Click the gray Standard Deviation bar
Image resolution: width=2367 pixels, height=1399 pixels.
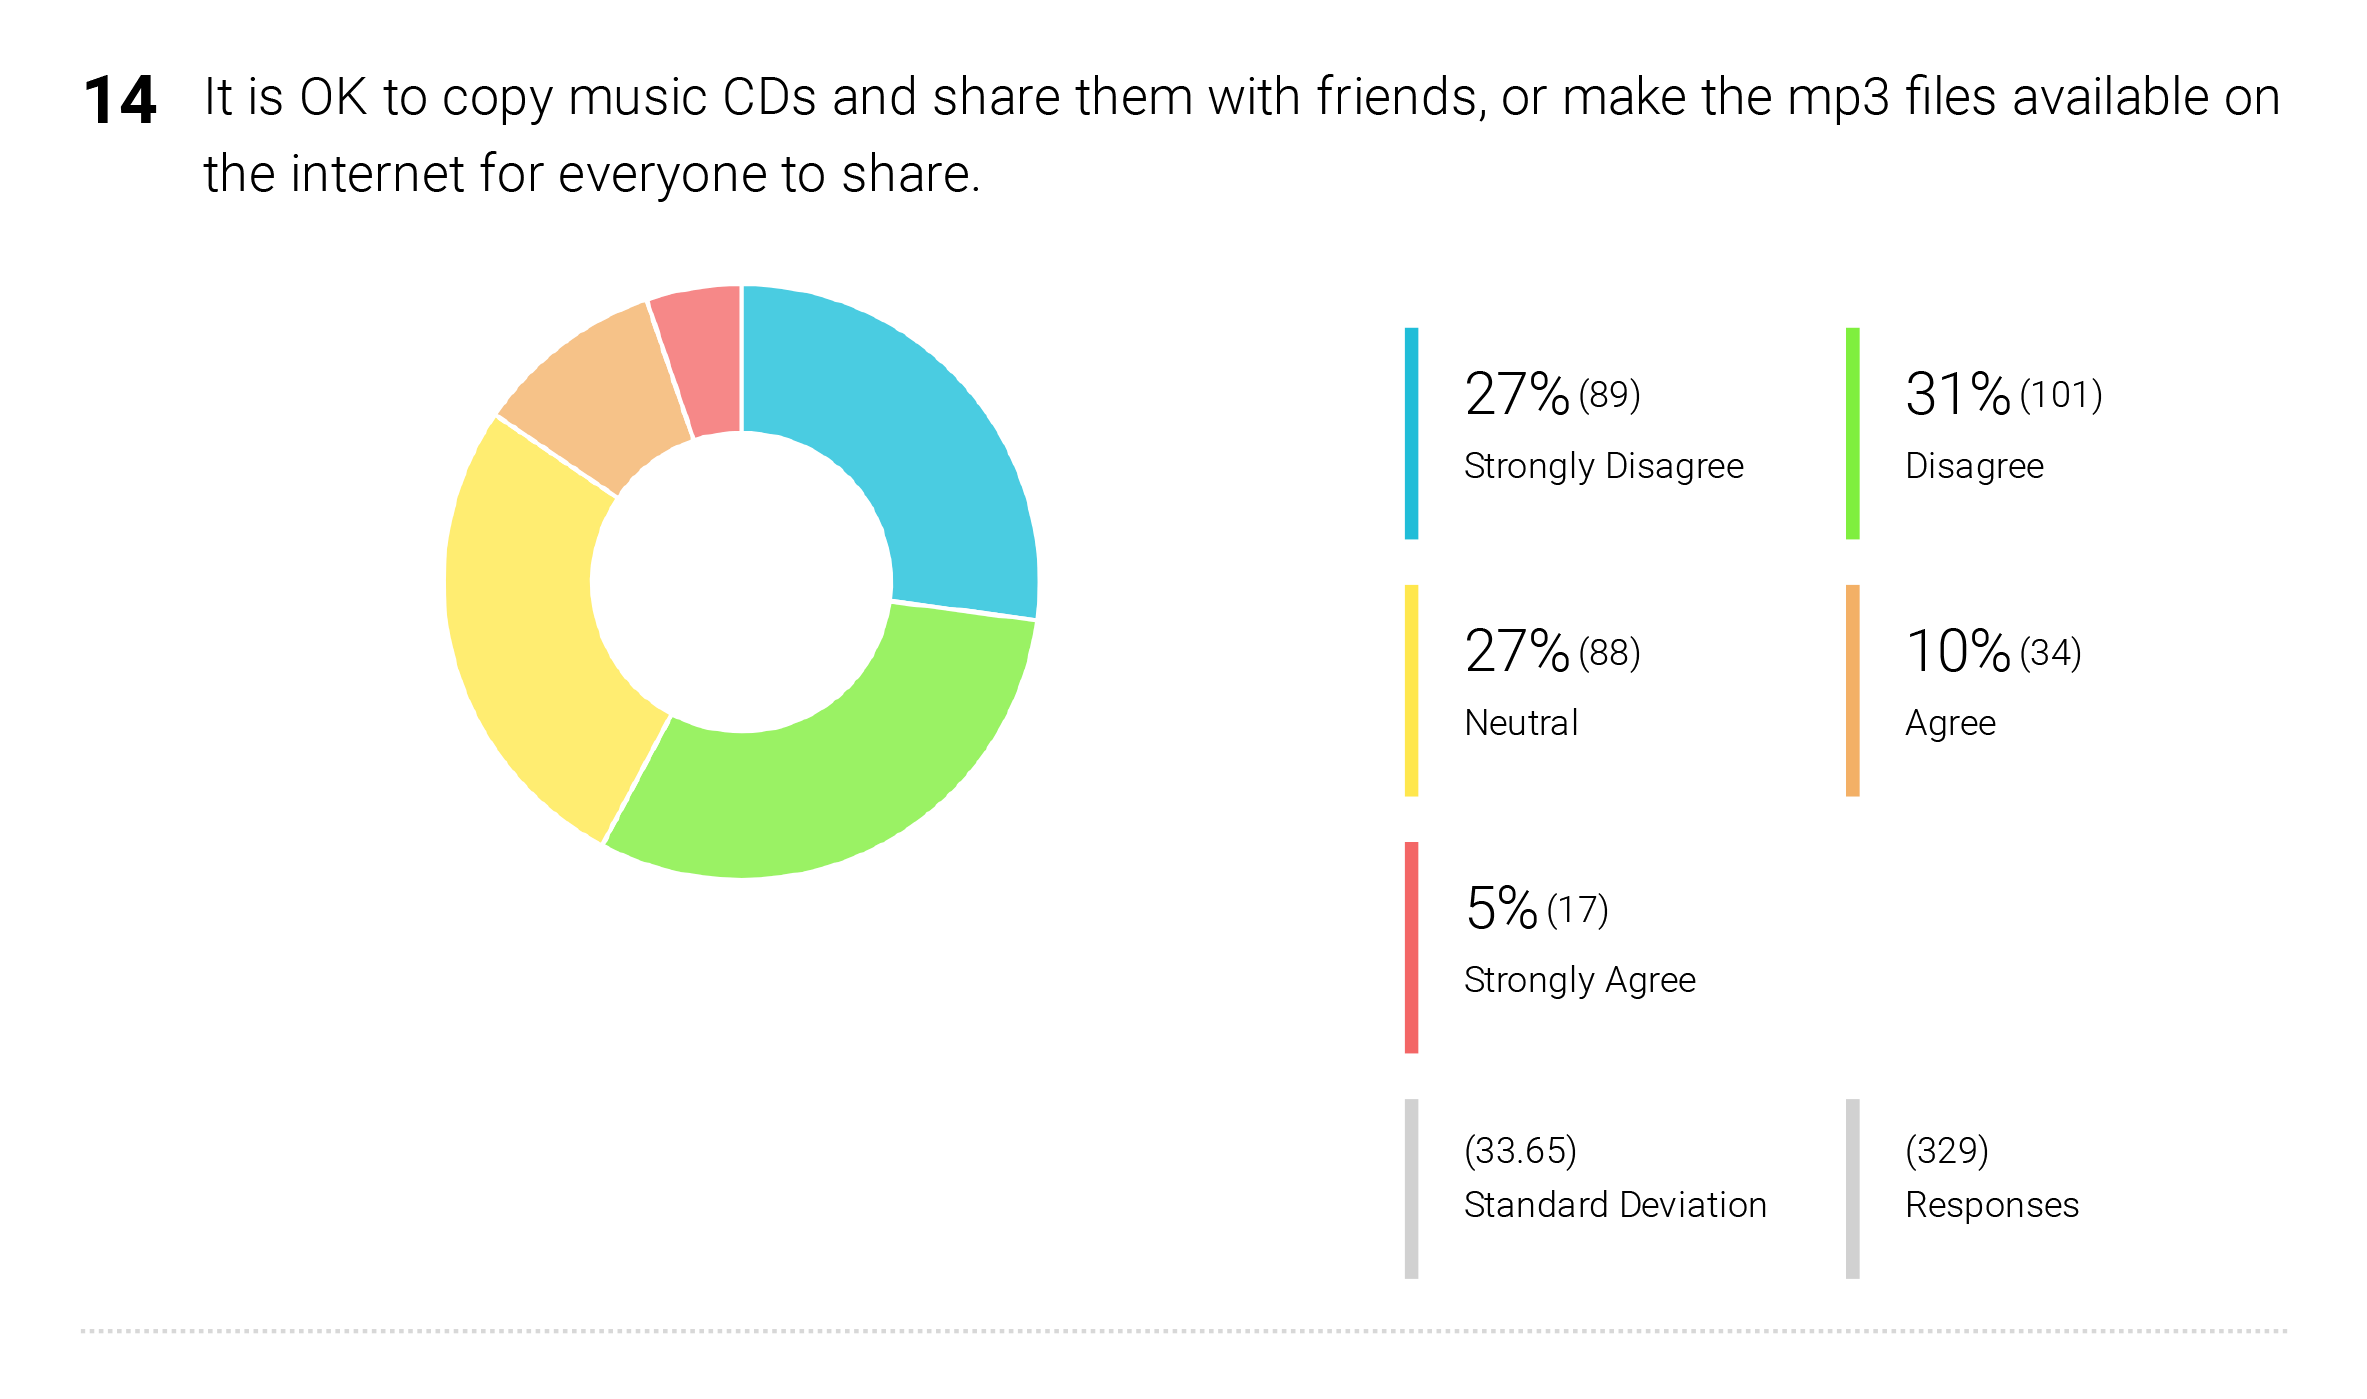point(1411,1188)
